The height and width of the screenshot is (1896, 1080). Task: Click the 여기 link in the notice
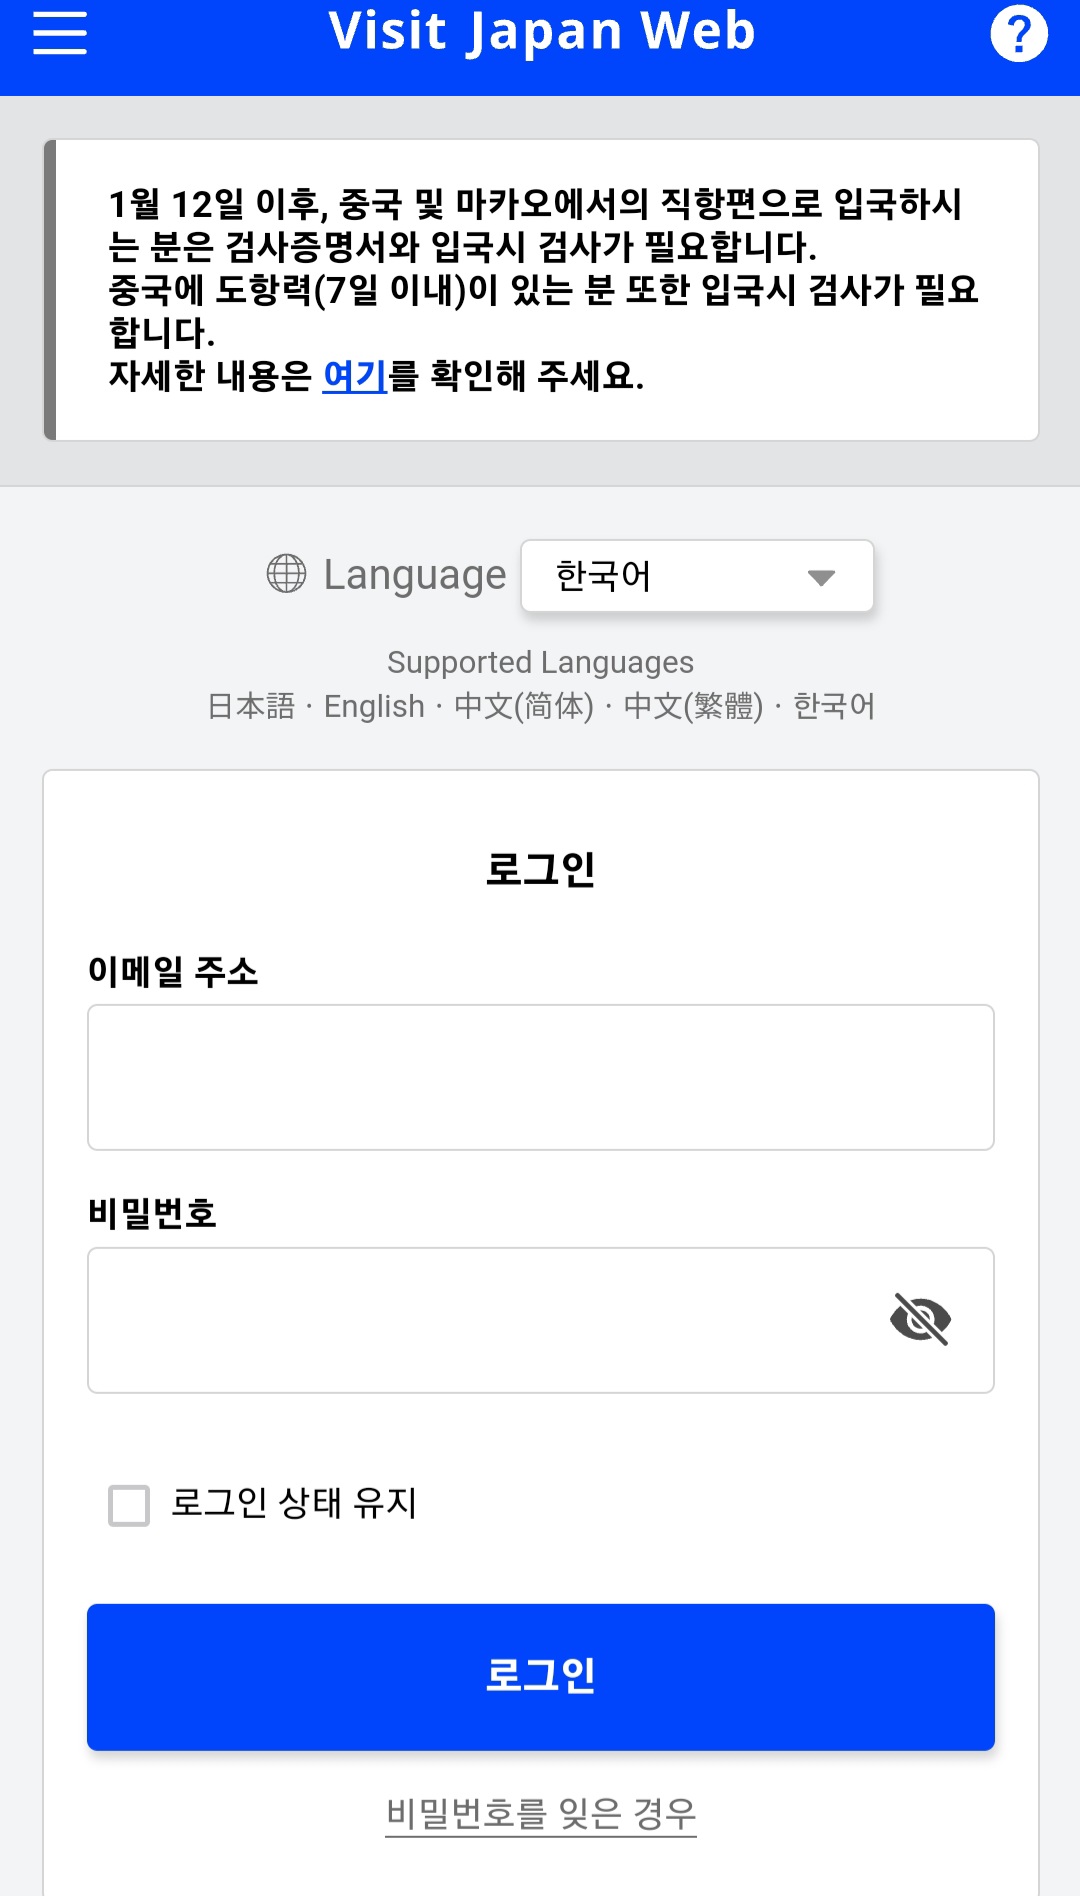tap(355, 376)
